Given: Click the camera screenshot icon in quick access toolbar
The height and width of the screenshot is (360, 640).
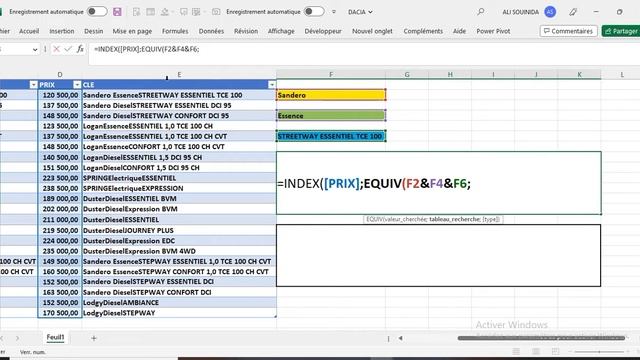Looking at the screenshot, I should [216, 12].
